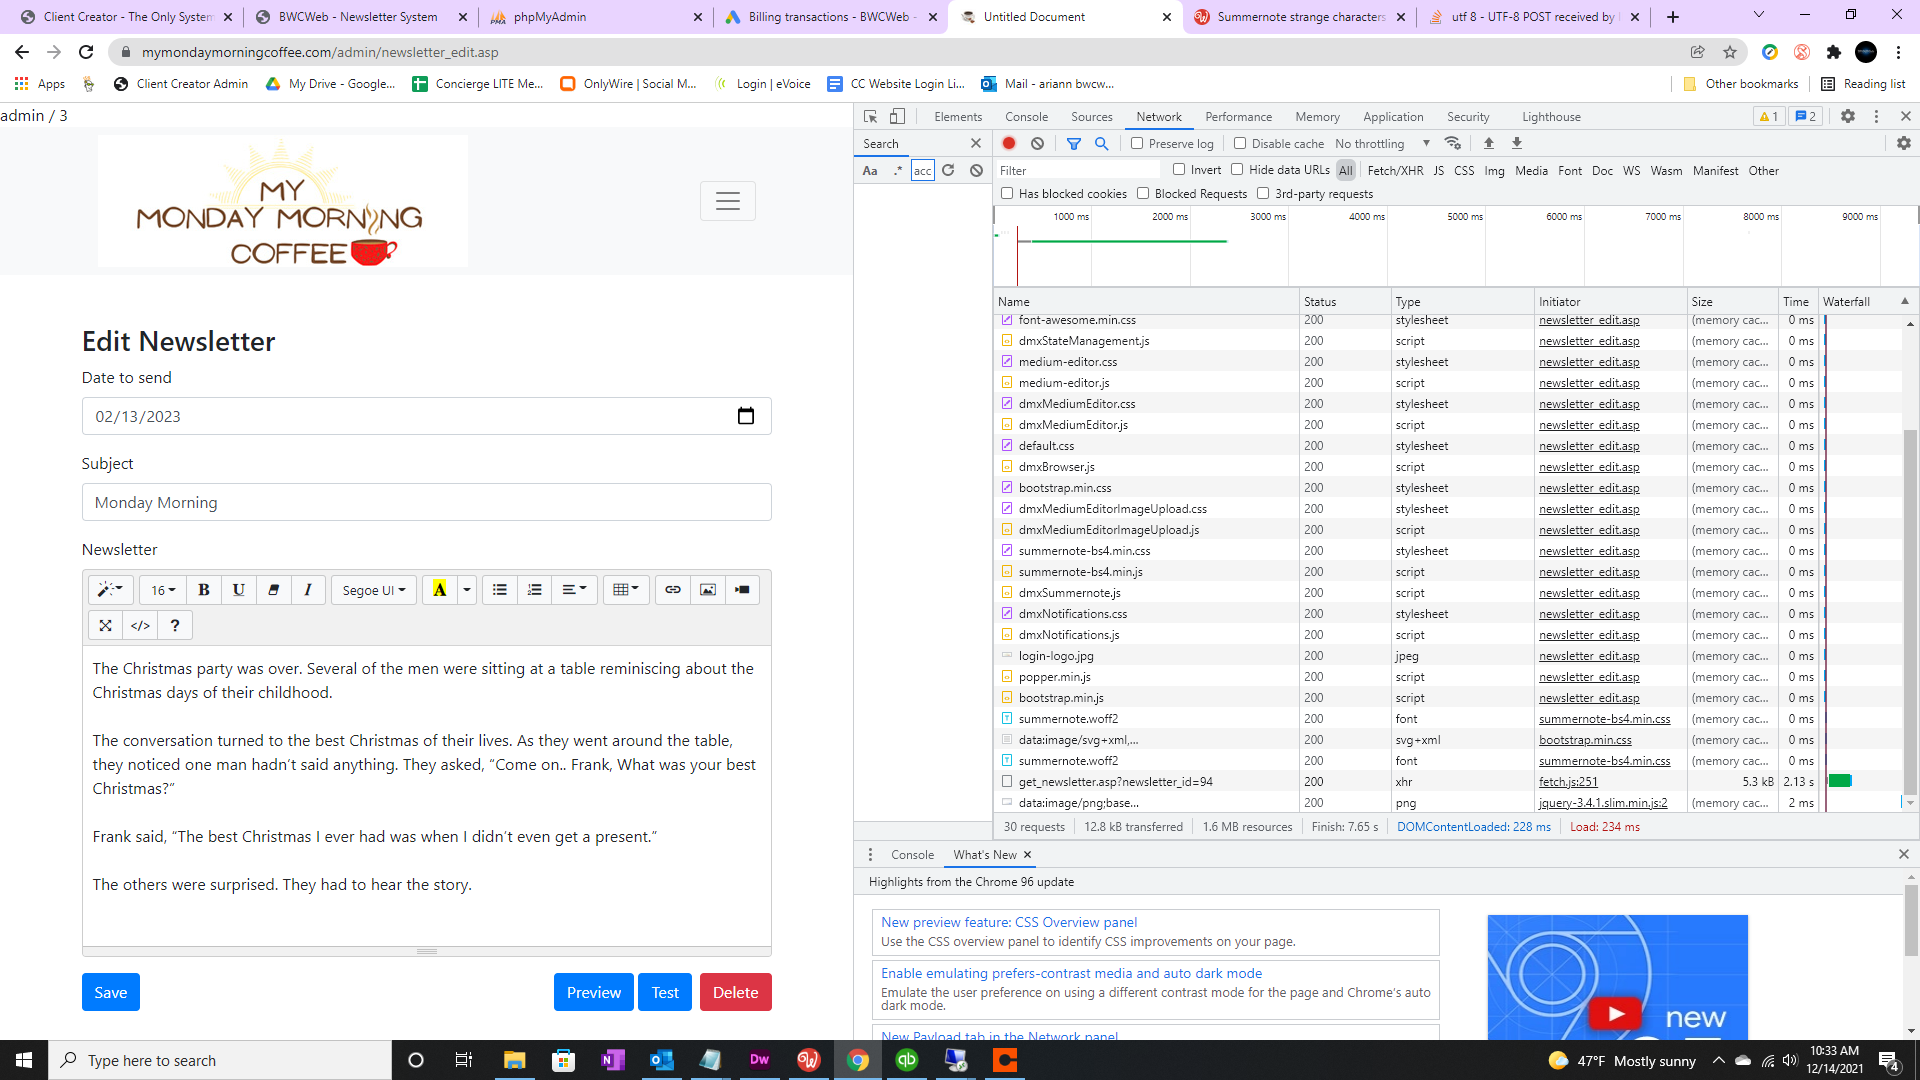Click the import HAR file upload icon

coord(1489,144)
